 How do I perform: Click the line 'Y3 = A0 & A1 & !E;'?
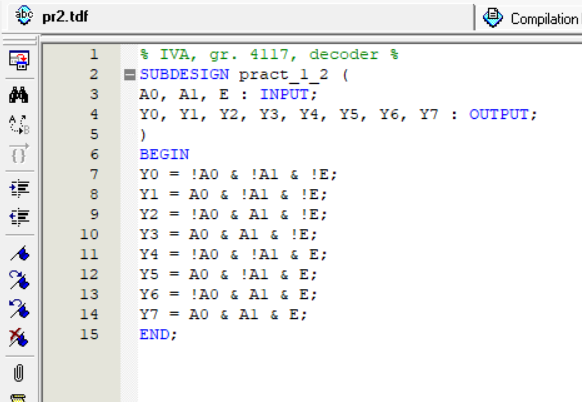(x=228, y=235)
